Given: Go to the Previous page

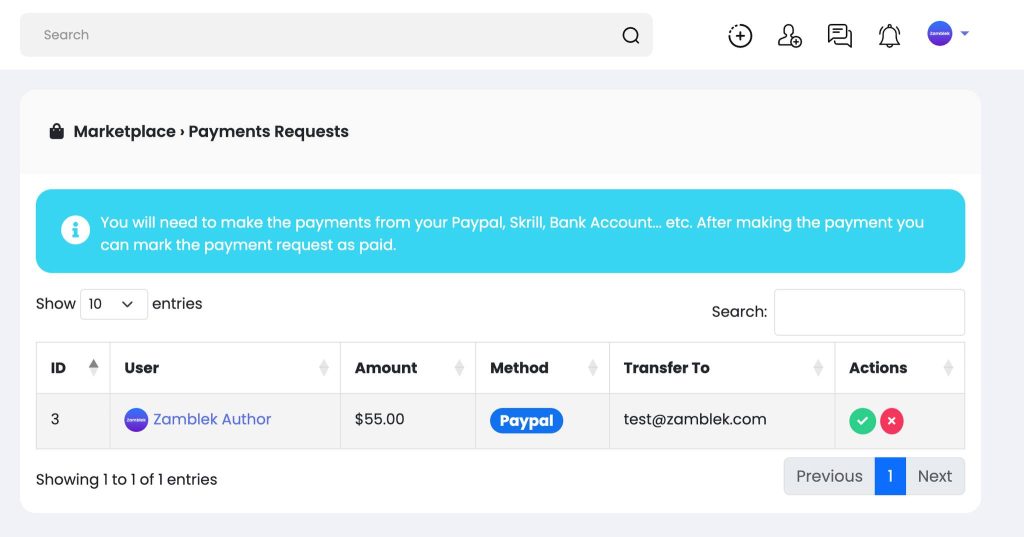Looking at the screenshot, I should coord(829,476).
